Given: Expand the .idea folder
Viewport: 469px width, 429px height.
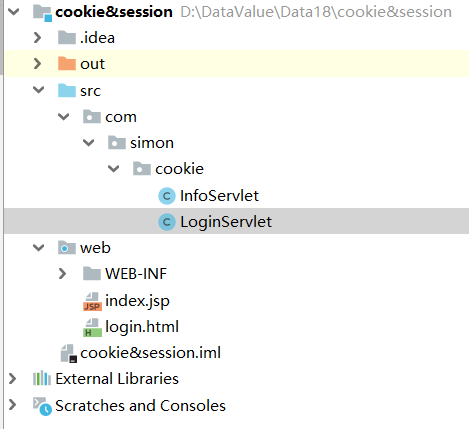Looking at the screenshot, I should [37, 37].
